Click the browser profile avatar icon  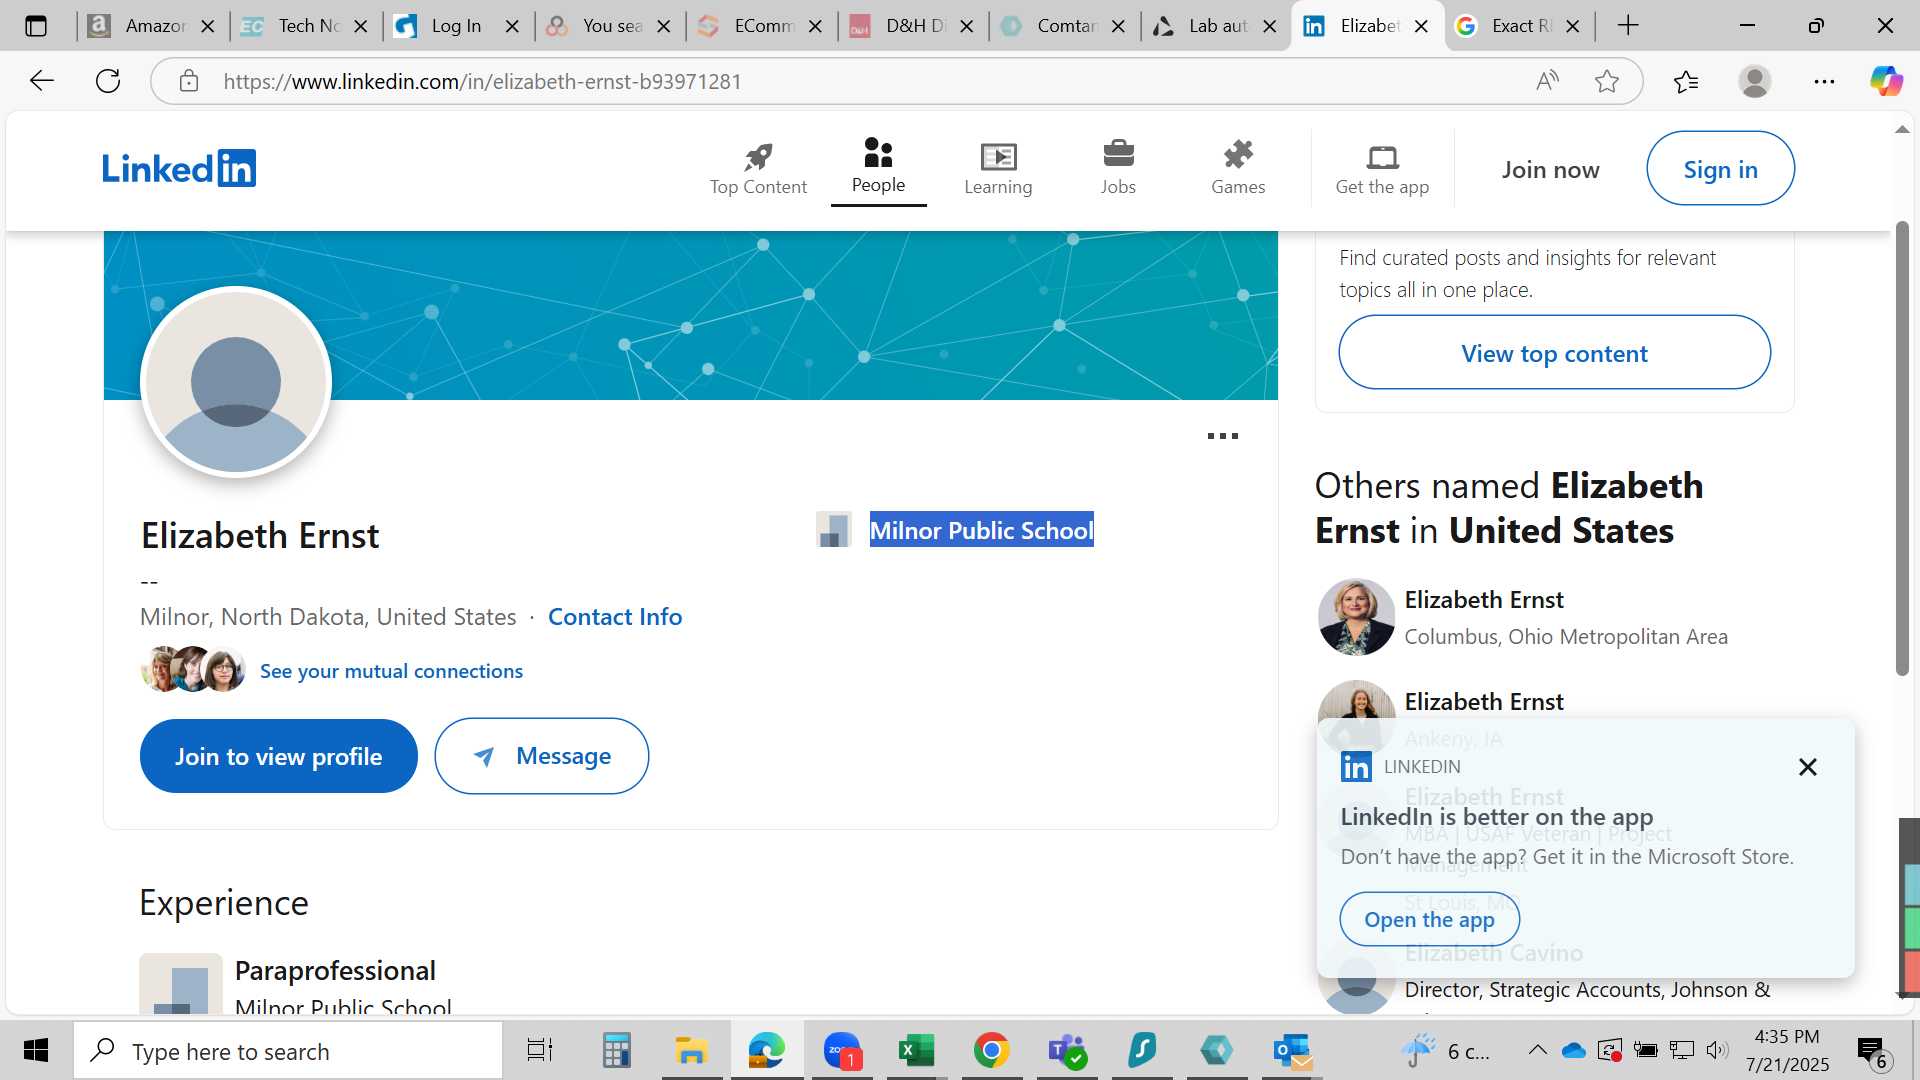click(x=1755, y=81)
